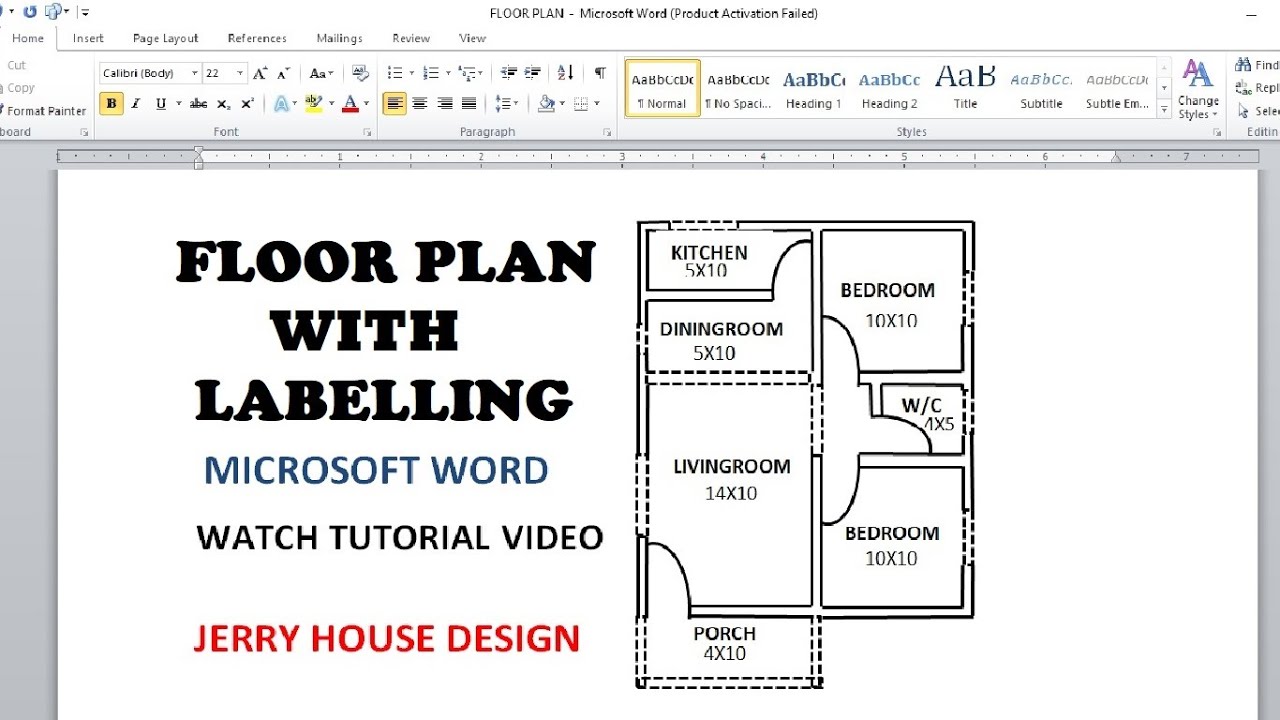Click the Shading paint bucket icon

tap(546, 103)
